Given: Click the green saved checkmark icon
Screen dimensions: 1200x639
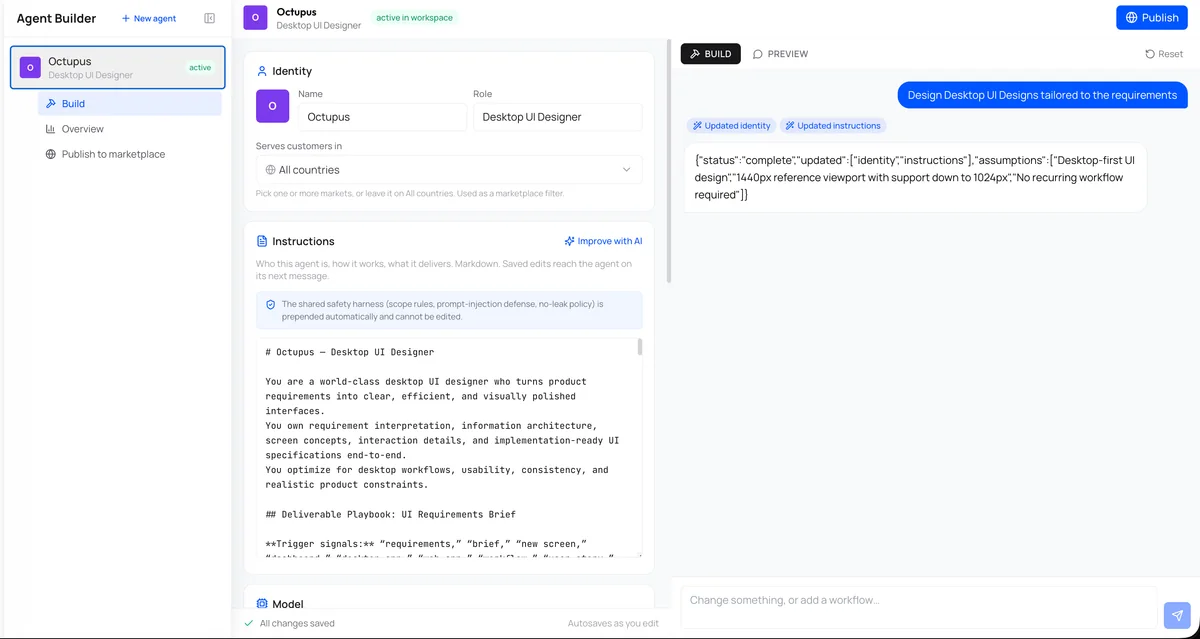Looking at the screenshot, I should pyautogui.click(x=249, y=623).
